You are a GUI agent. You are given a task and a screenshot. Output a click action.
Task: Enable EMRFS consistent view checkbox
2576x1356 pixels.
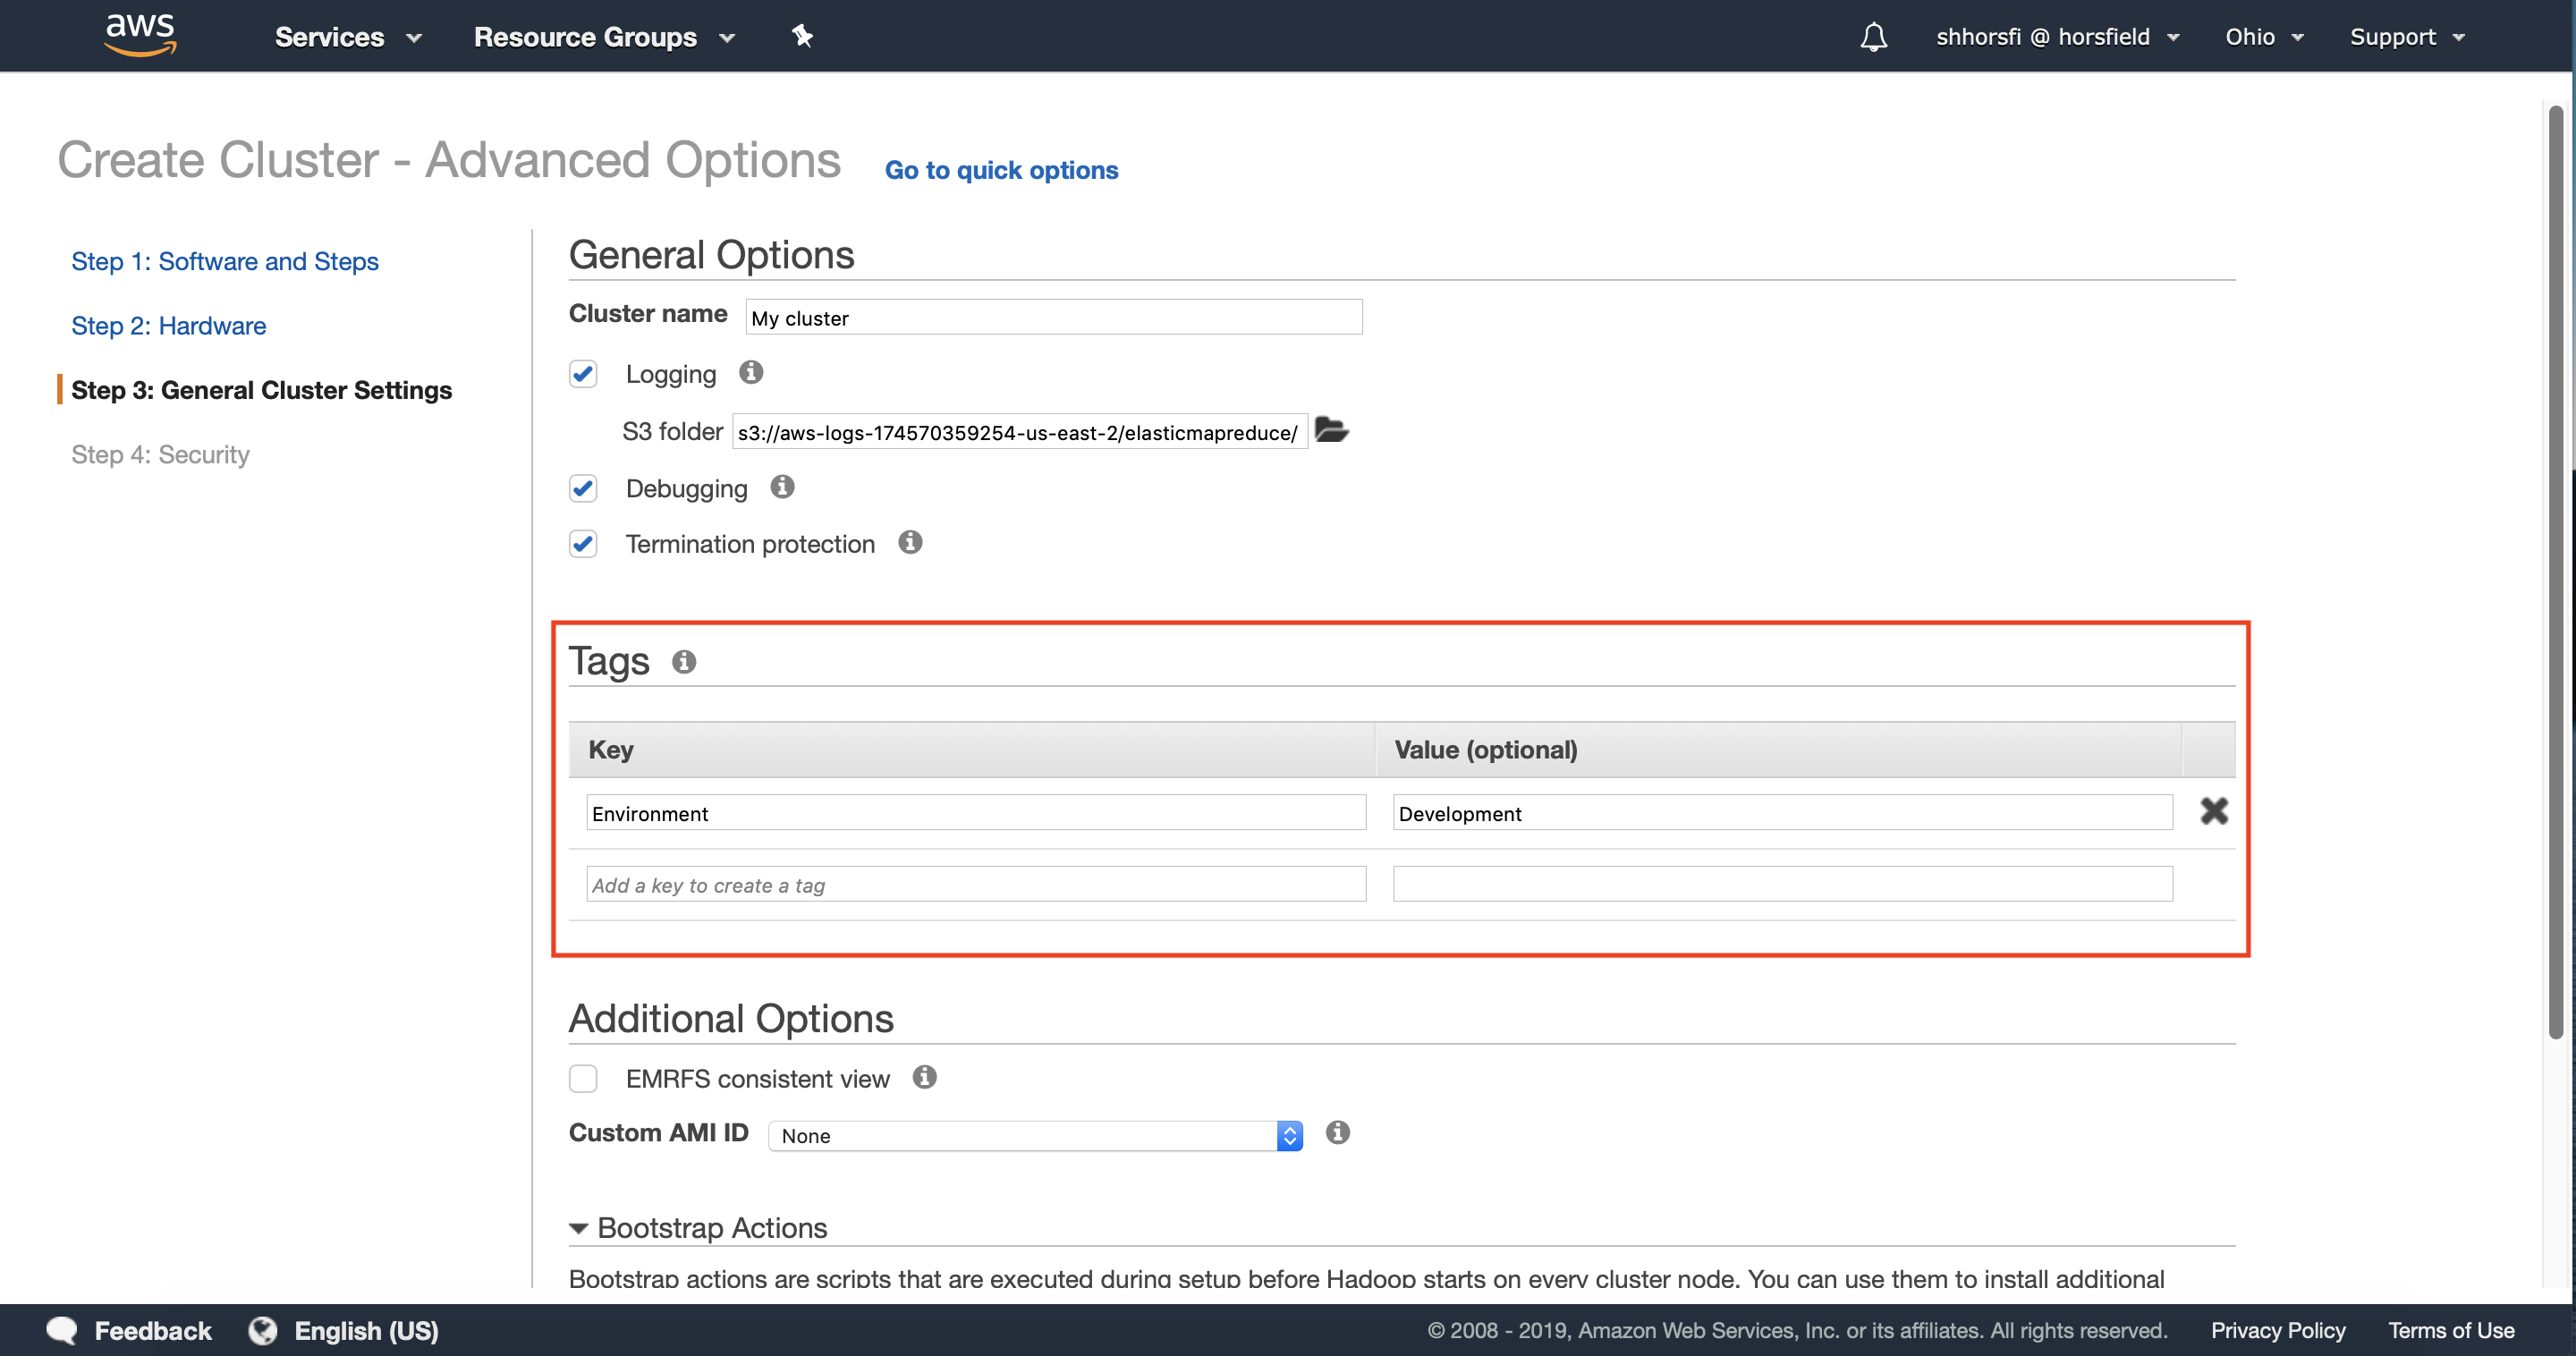[x=583, y=1079]
